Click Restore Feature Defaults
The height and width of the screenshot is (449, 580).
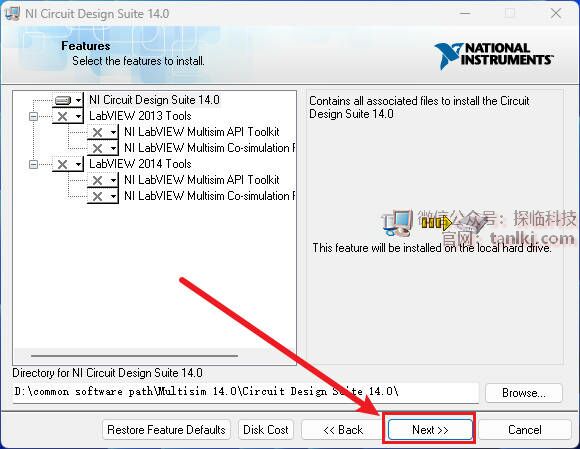(x=166, y=430)
